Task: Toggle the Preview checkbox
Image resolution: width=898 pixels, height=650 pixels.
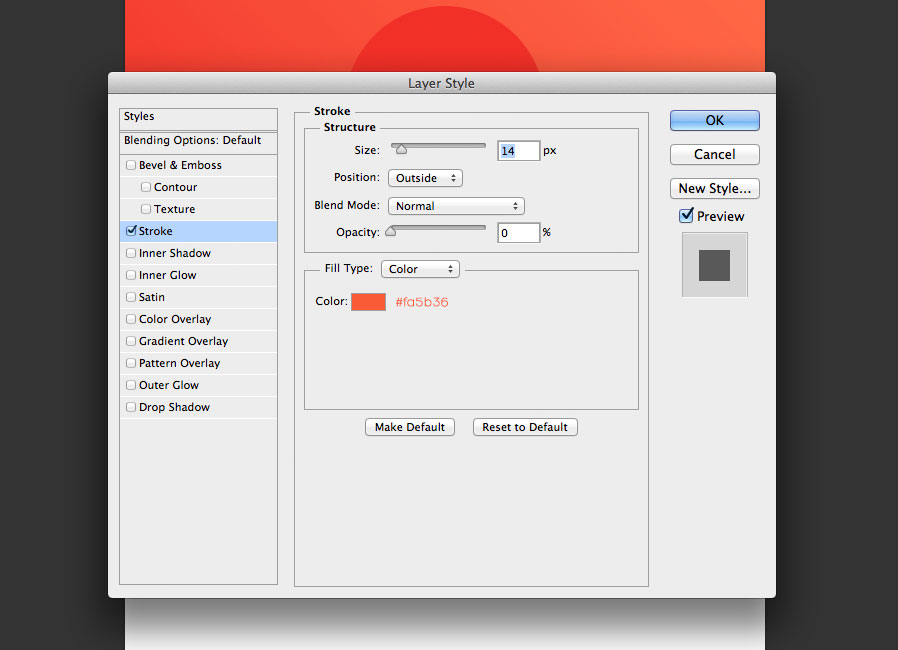Action: [687, 216]
